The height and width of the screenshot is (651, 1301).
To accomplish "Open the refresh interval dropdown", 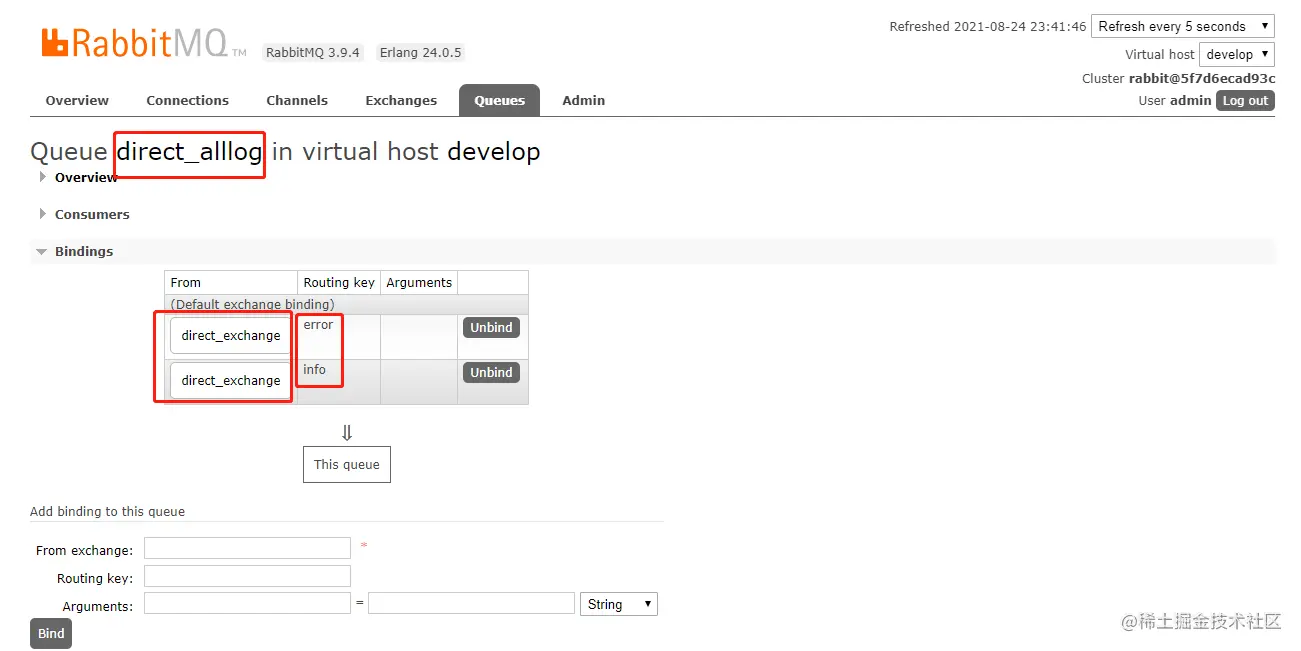I will [1182, 26].
